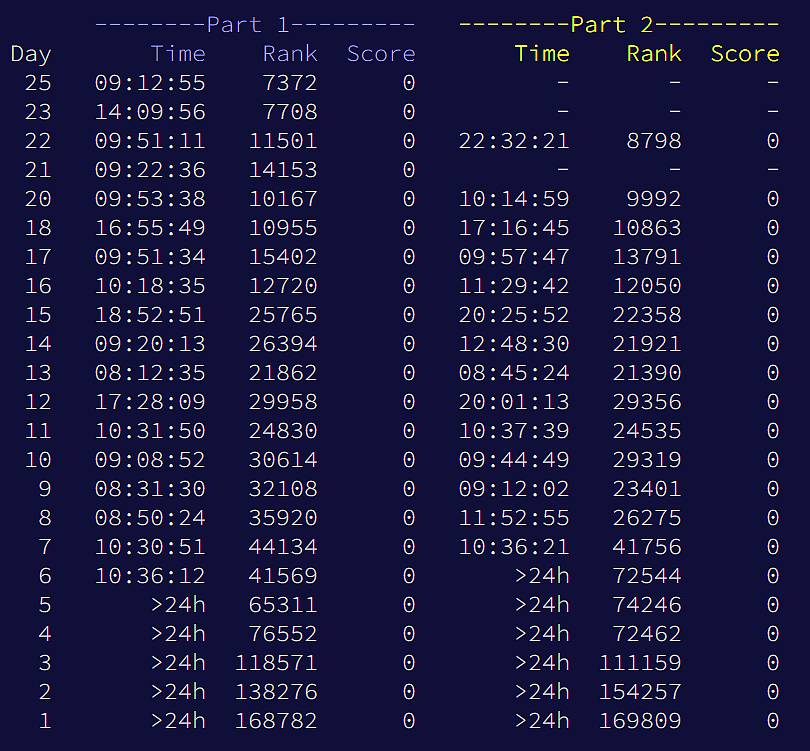
Task: Select time 14:09:56 for day 23
Action: pos(150,112)
